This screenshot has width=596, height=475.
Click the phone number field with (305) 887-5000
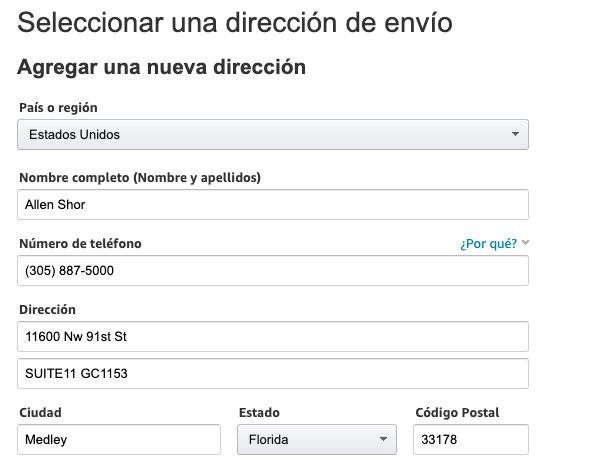pyautogui.click(x=273, y=271)
